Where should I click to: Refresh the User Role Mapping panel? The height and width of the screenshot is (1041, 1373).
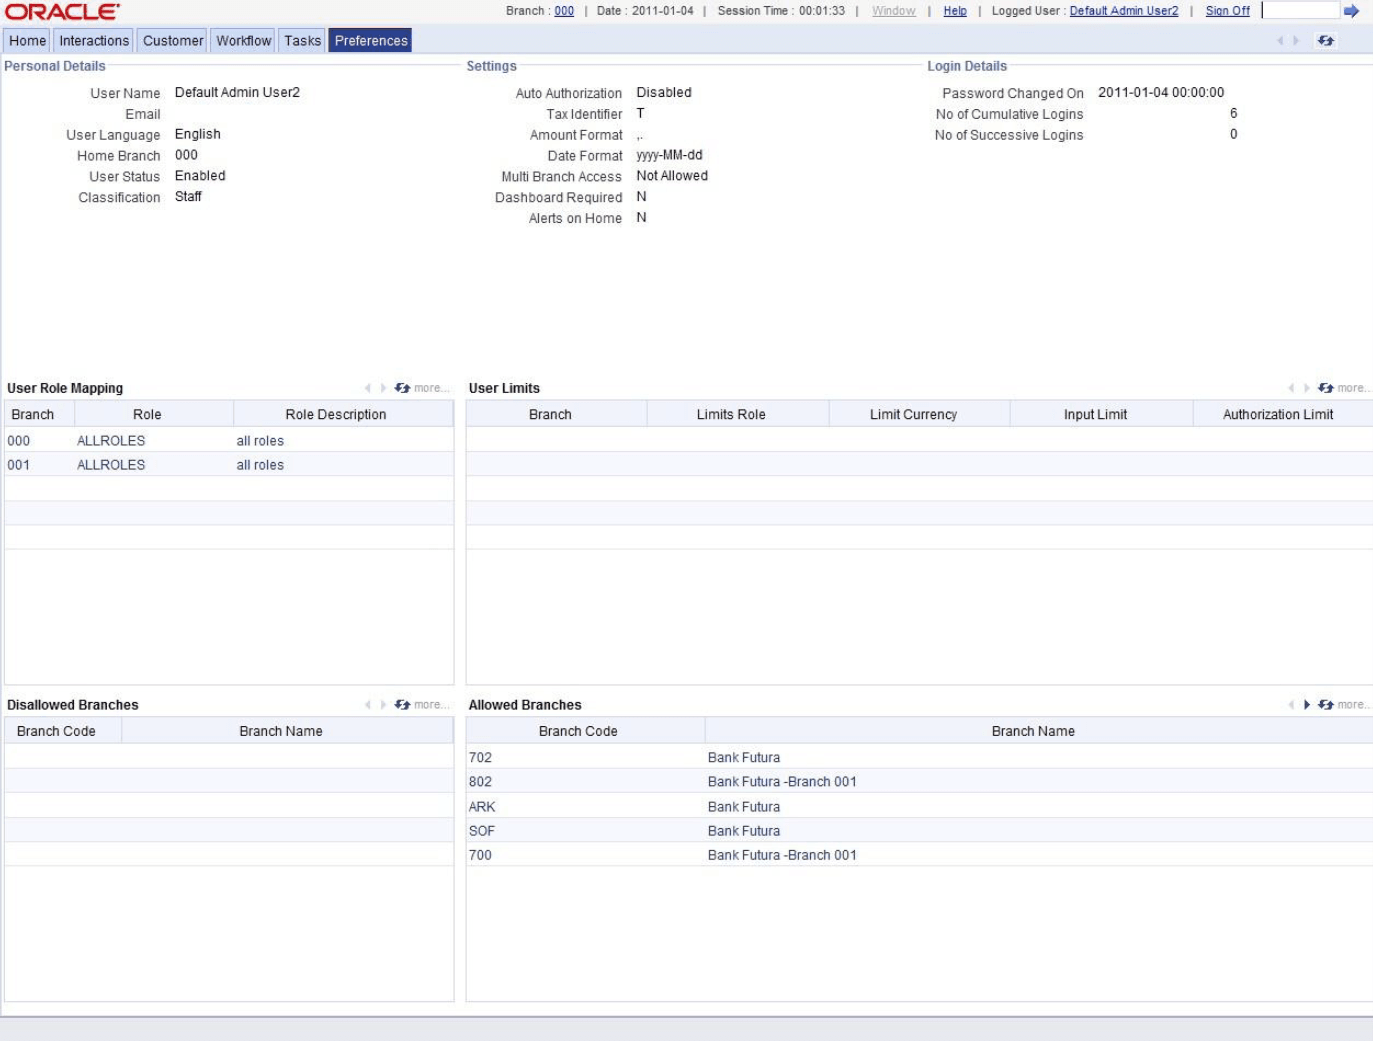401,389
